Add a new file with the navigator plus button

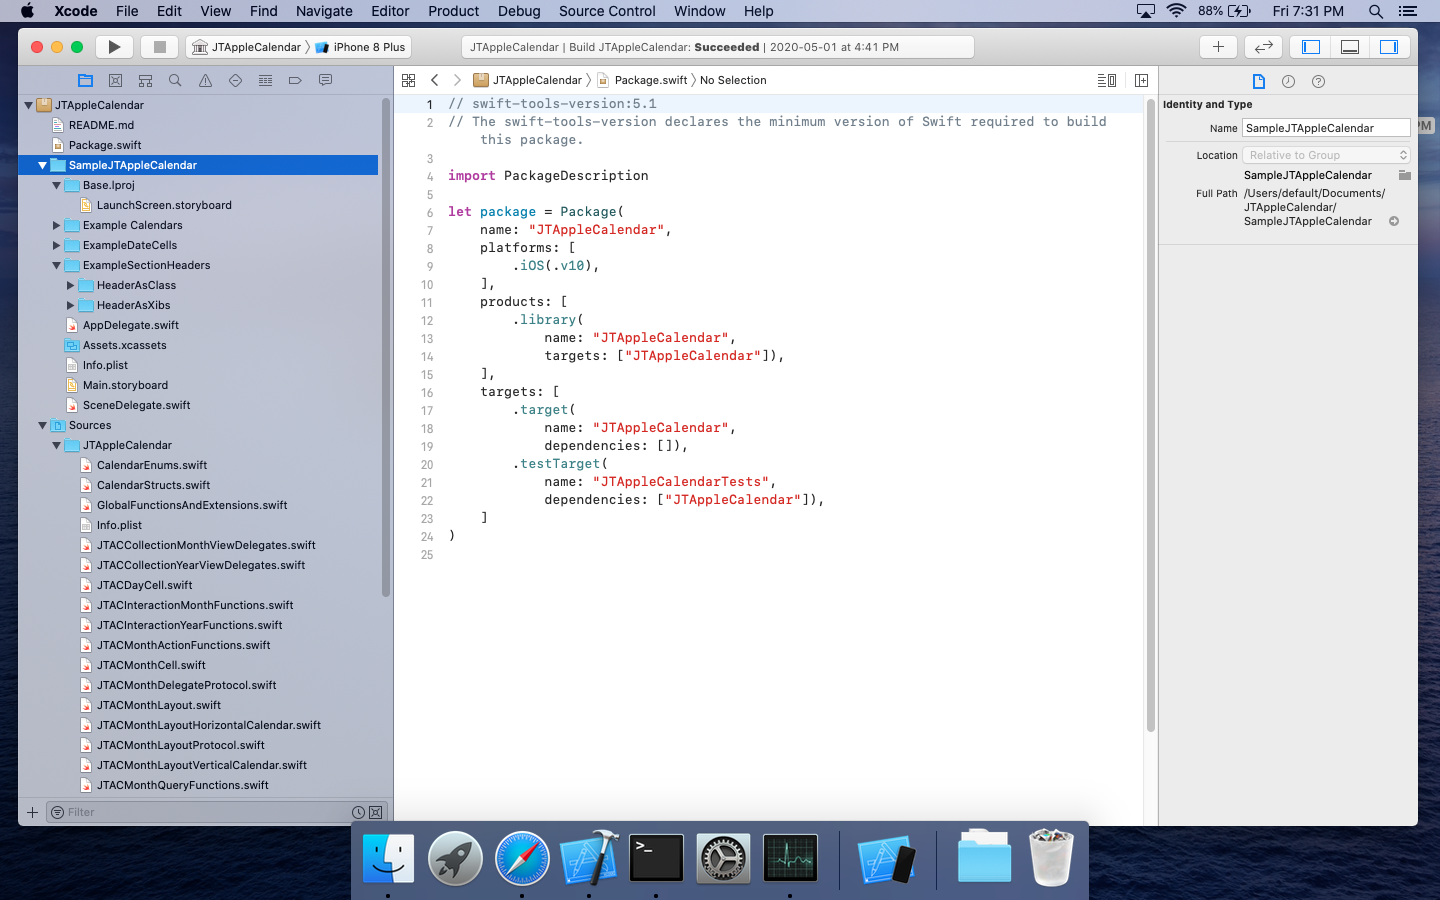(32, 812)
